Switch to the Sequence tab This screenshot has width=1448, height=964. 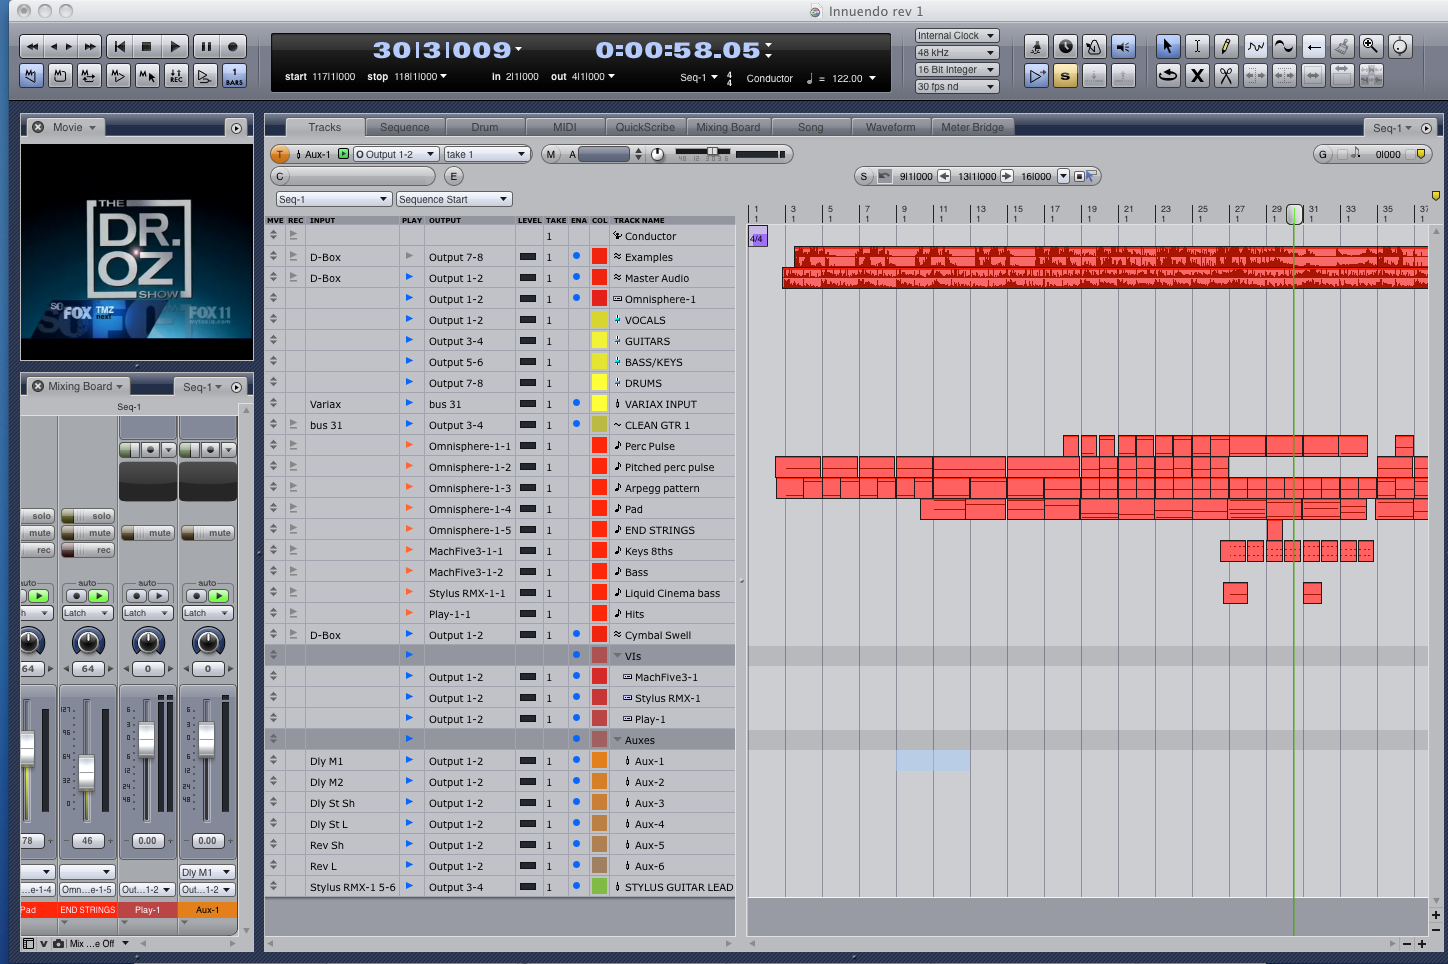[x=405, y=127]
